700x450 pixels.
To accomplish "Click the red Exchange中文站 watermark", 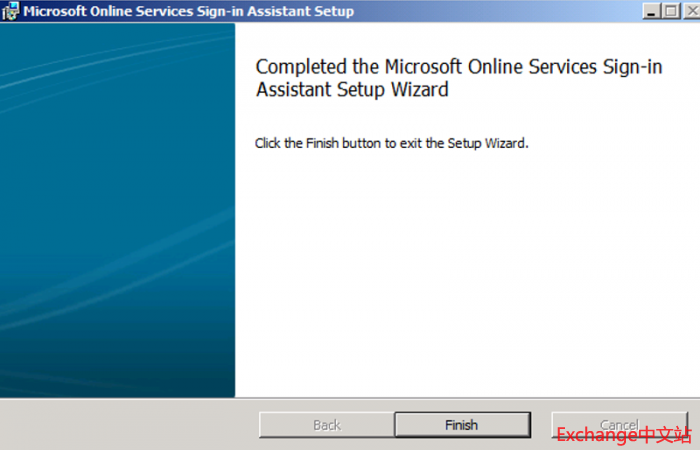I will tap(623, 435).
